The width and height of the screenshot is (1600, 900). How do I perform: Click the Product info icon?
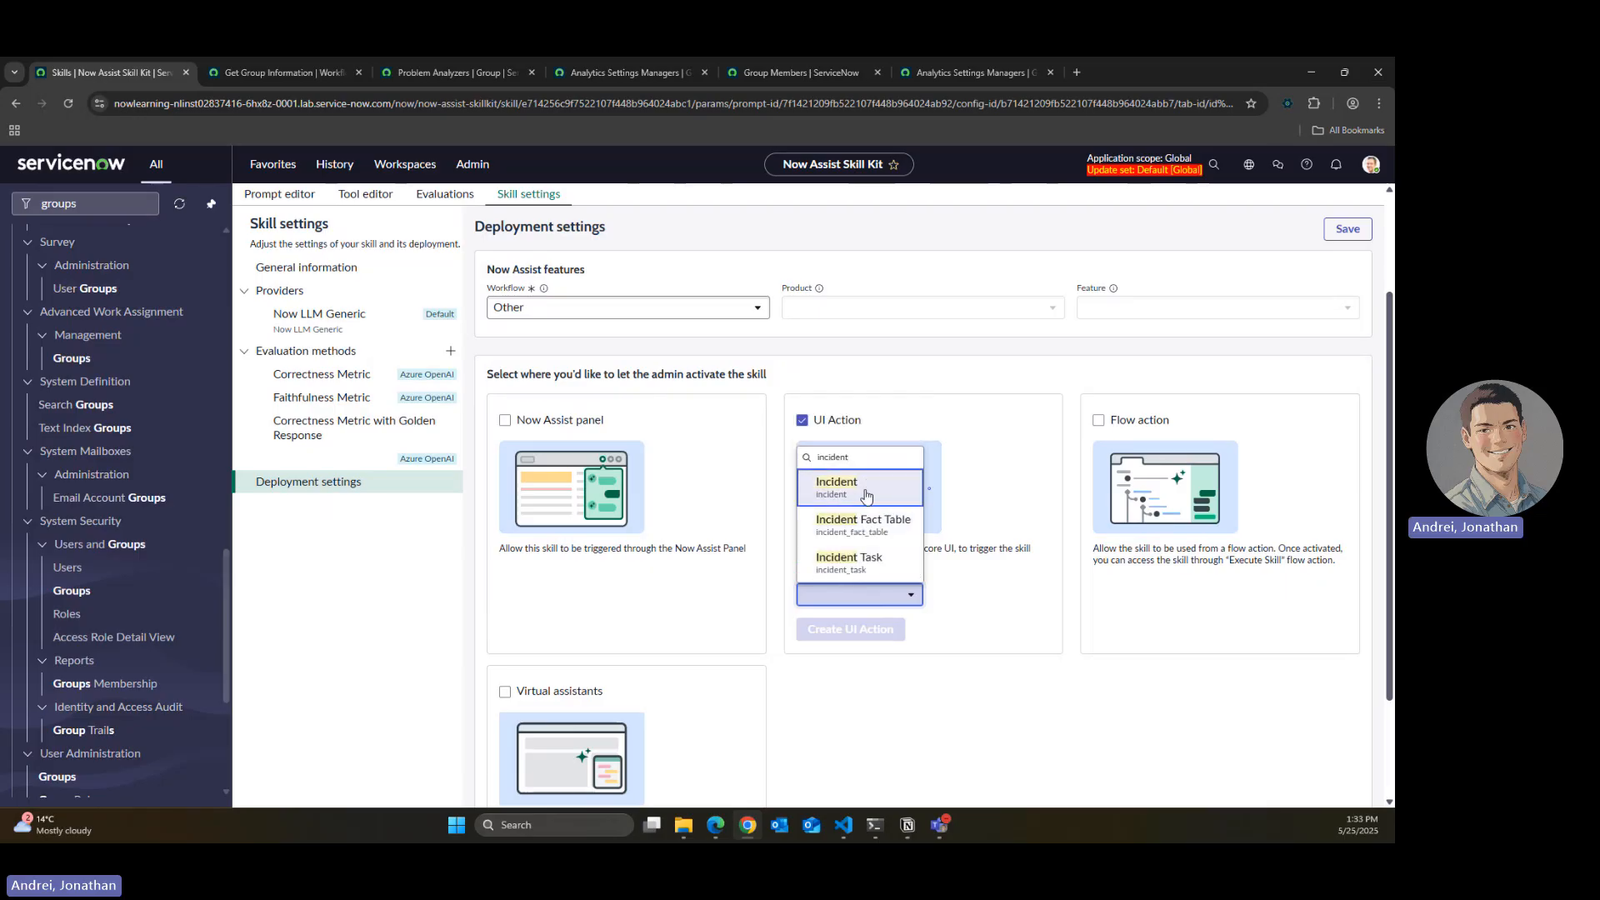click(819, 288)
